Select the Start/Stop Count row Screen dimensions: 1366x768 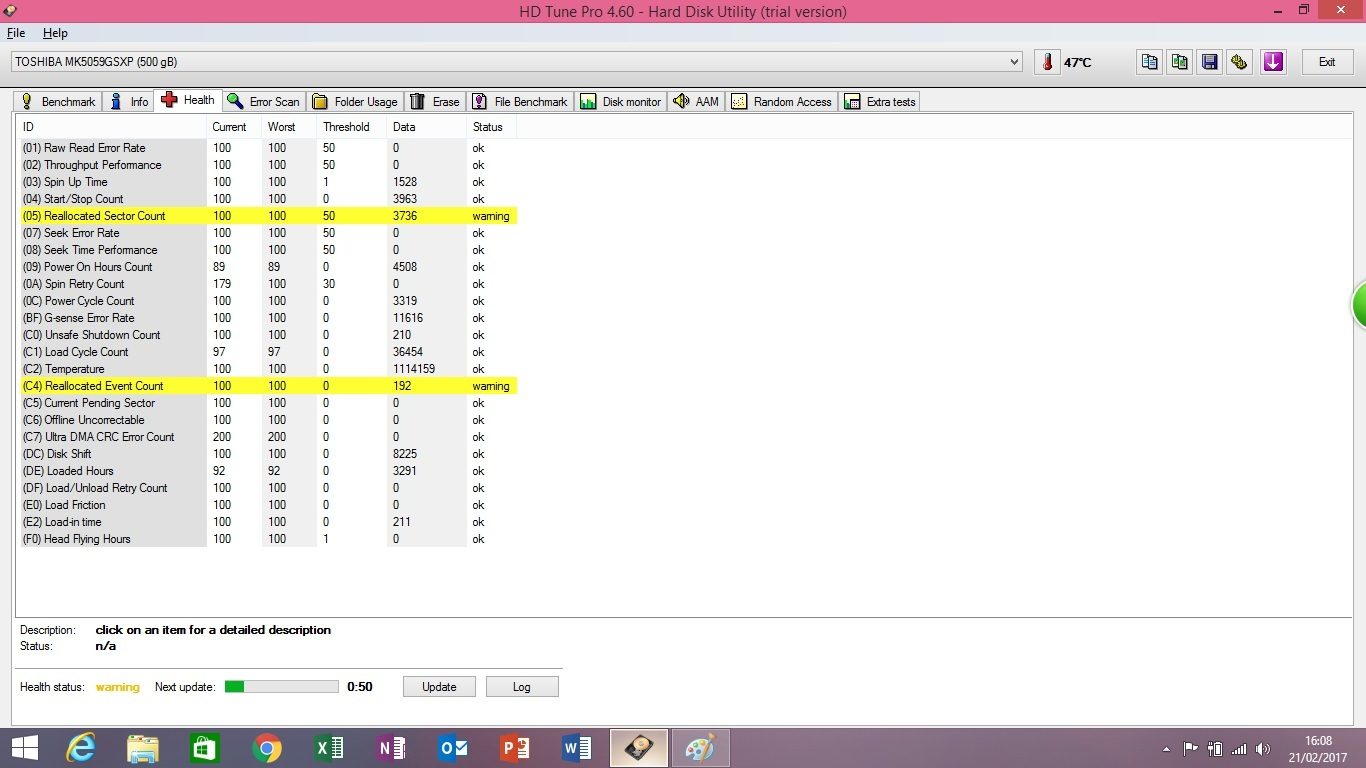pos(268,199)
